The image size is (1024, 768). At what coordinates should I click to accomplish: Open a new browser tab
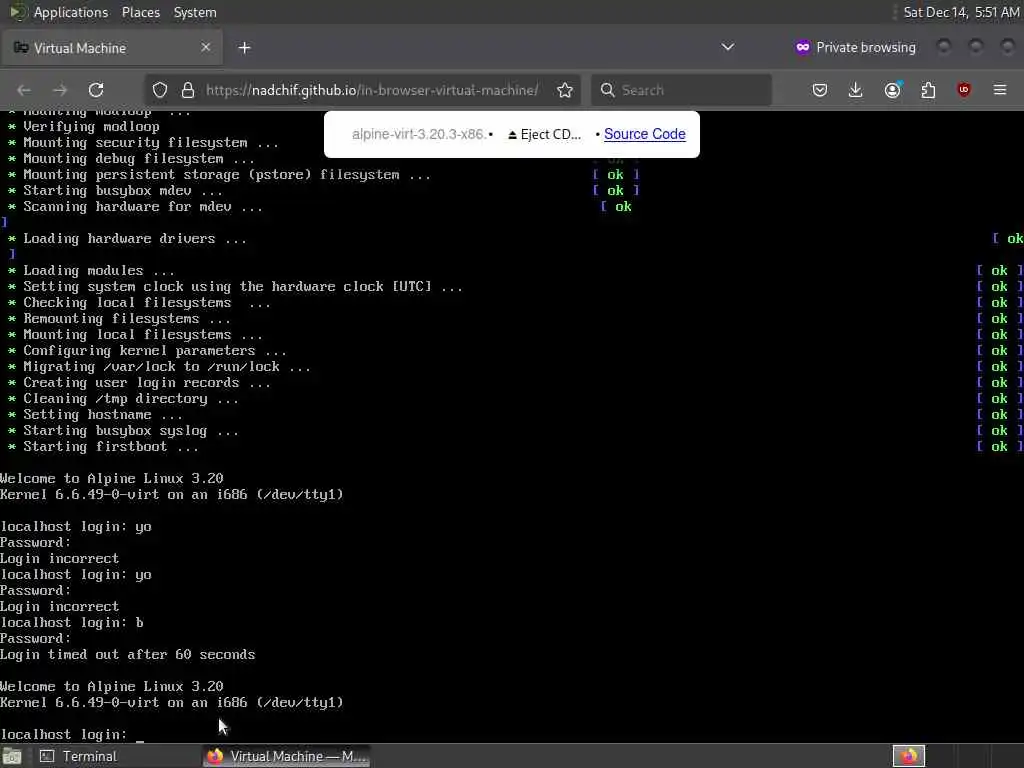(x=244, y=48)
